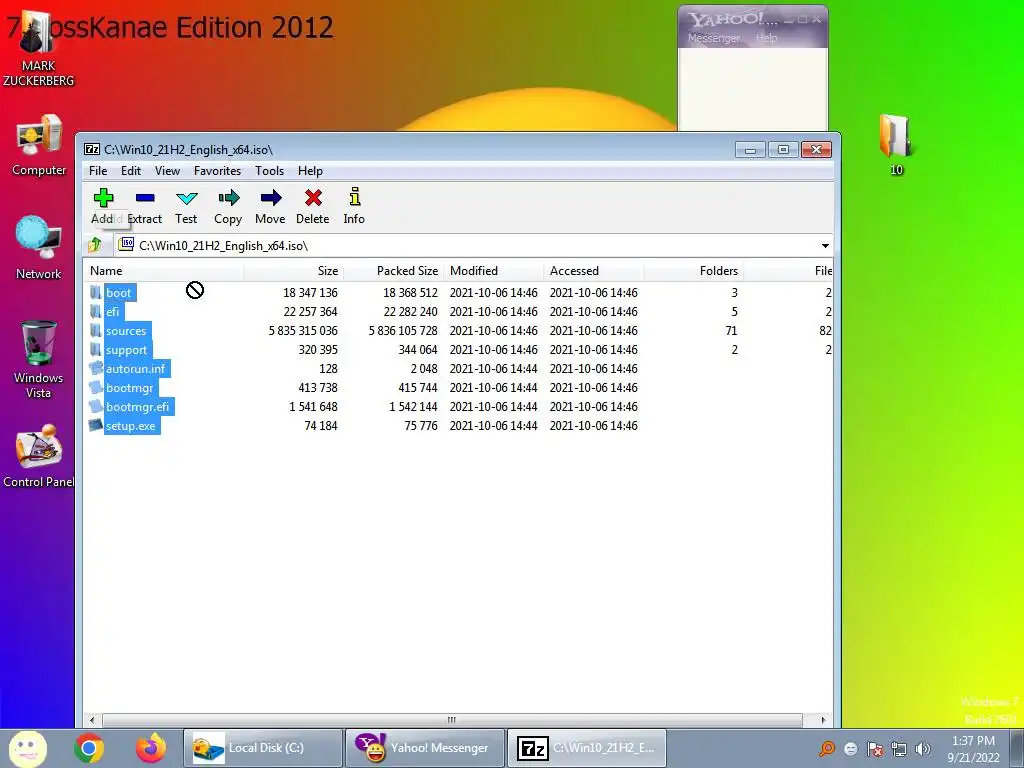This screenshot has height=768, width=1024.
Task: Open the Network desktop icon
Action: click(39, 238)
